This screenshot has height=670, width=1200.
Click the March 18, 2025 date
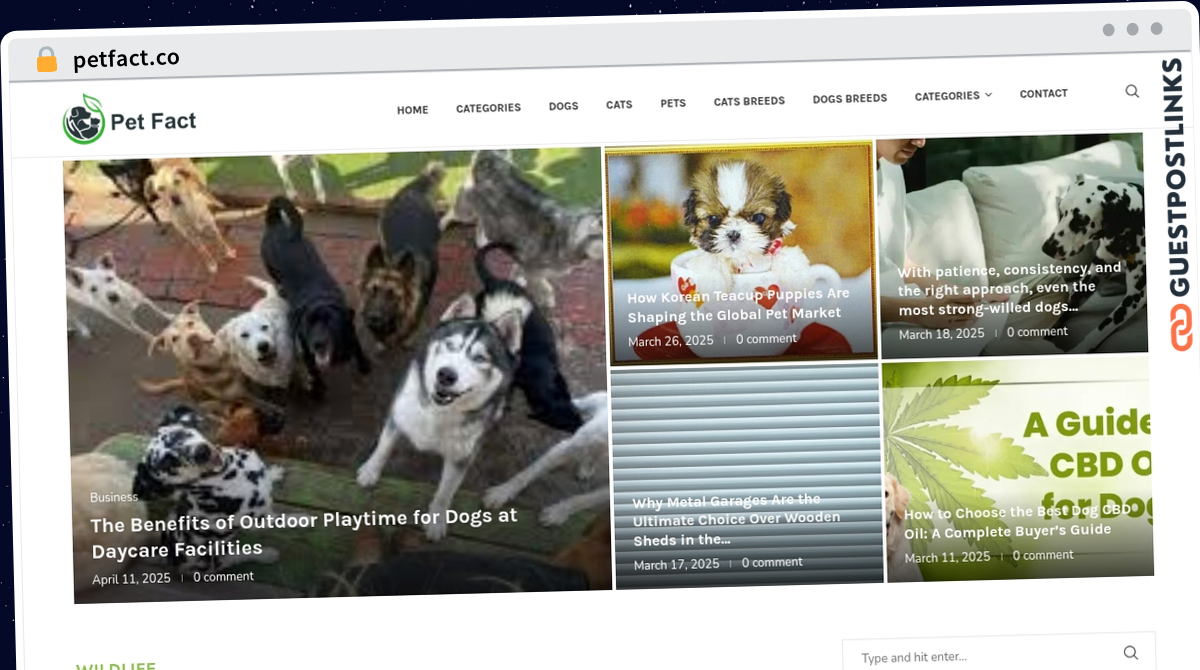941,334
